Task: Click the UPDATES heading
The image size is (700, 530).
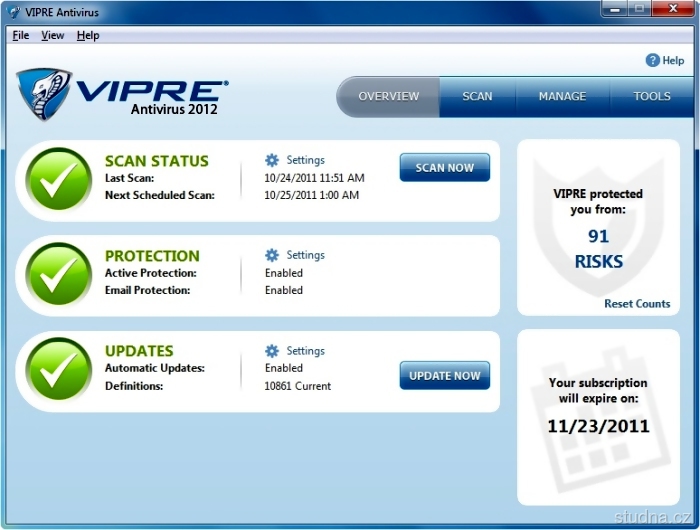Action: click(x=139, y=351)
